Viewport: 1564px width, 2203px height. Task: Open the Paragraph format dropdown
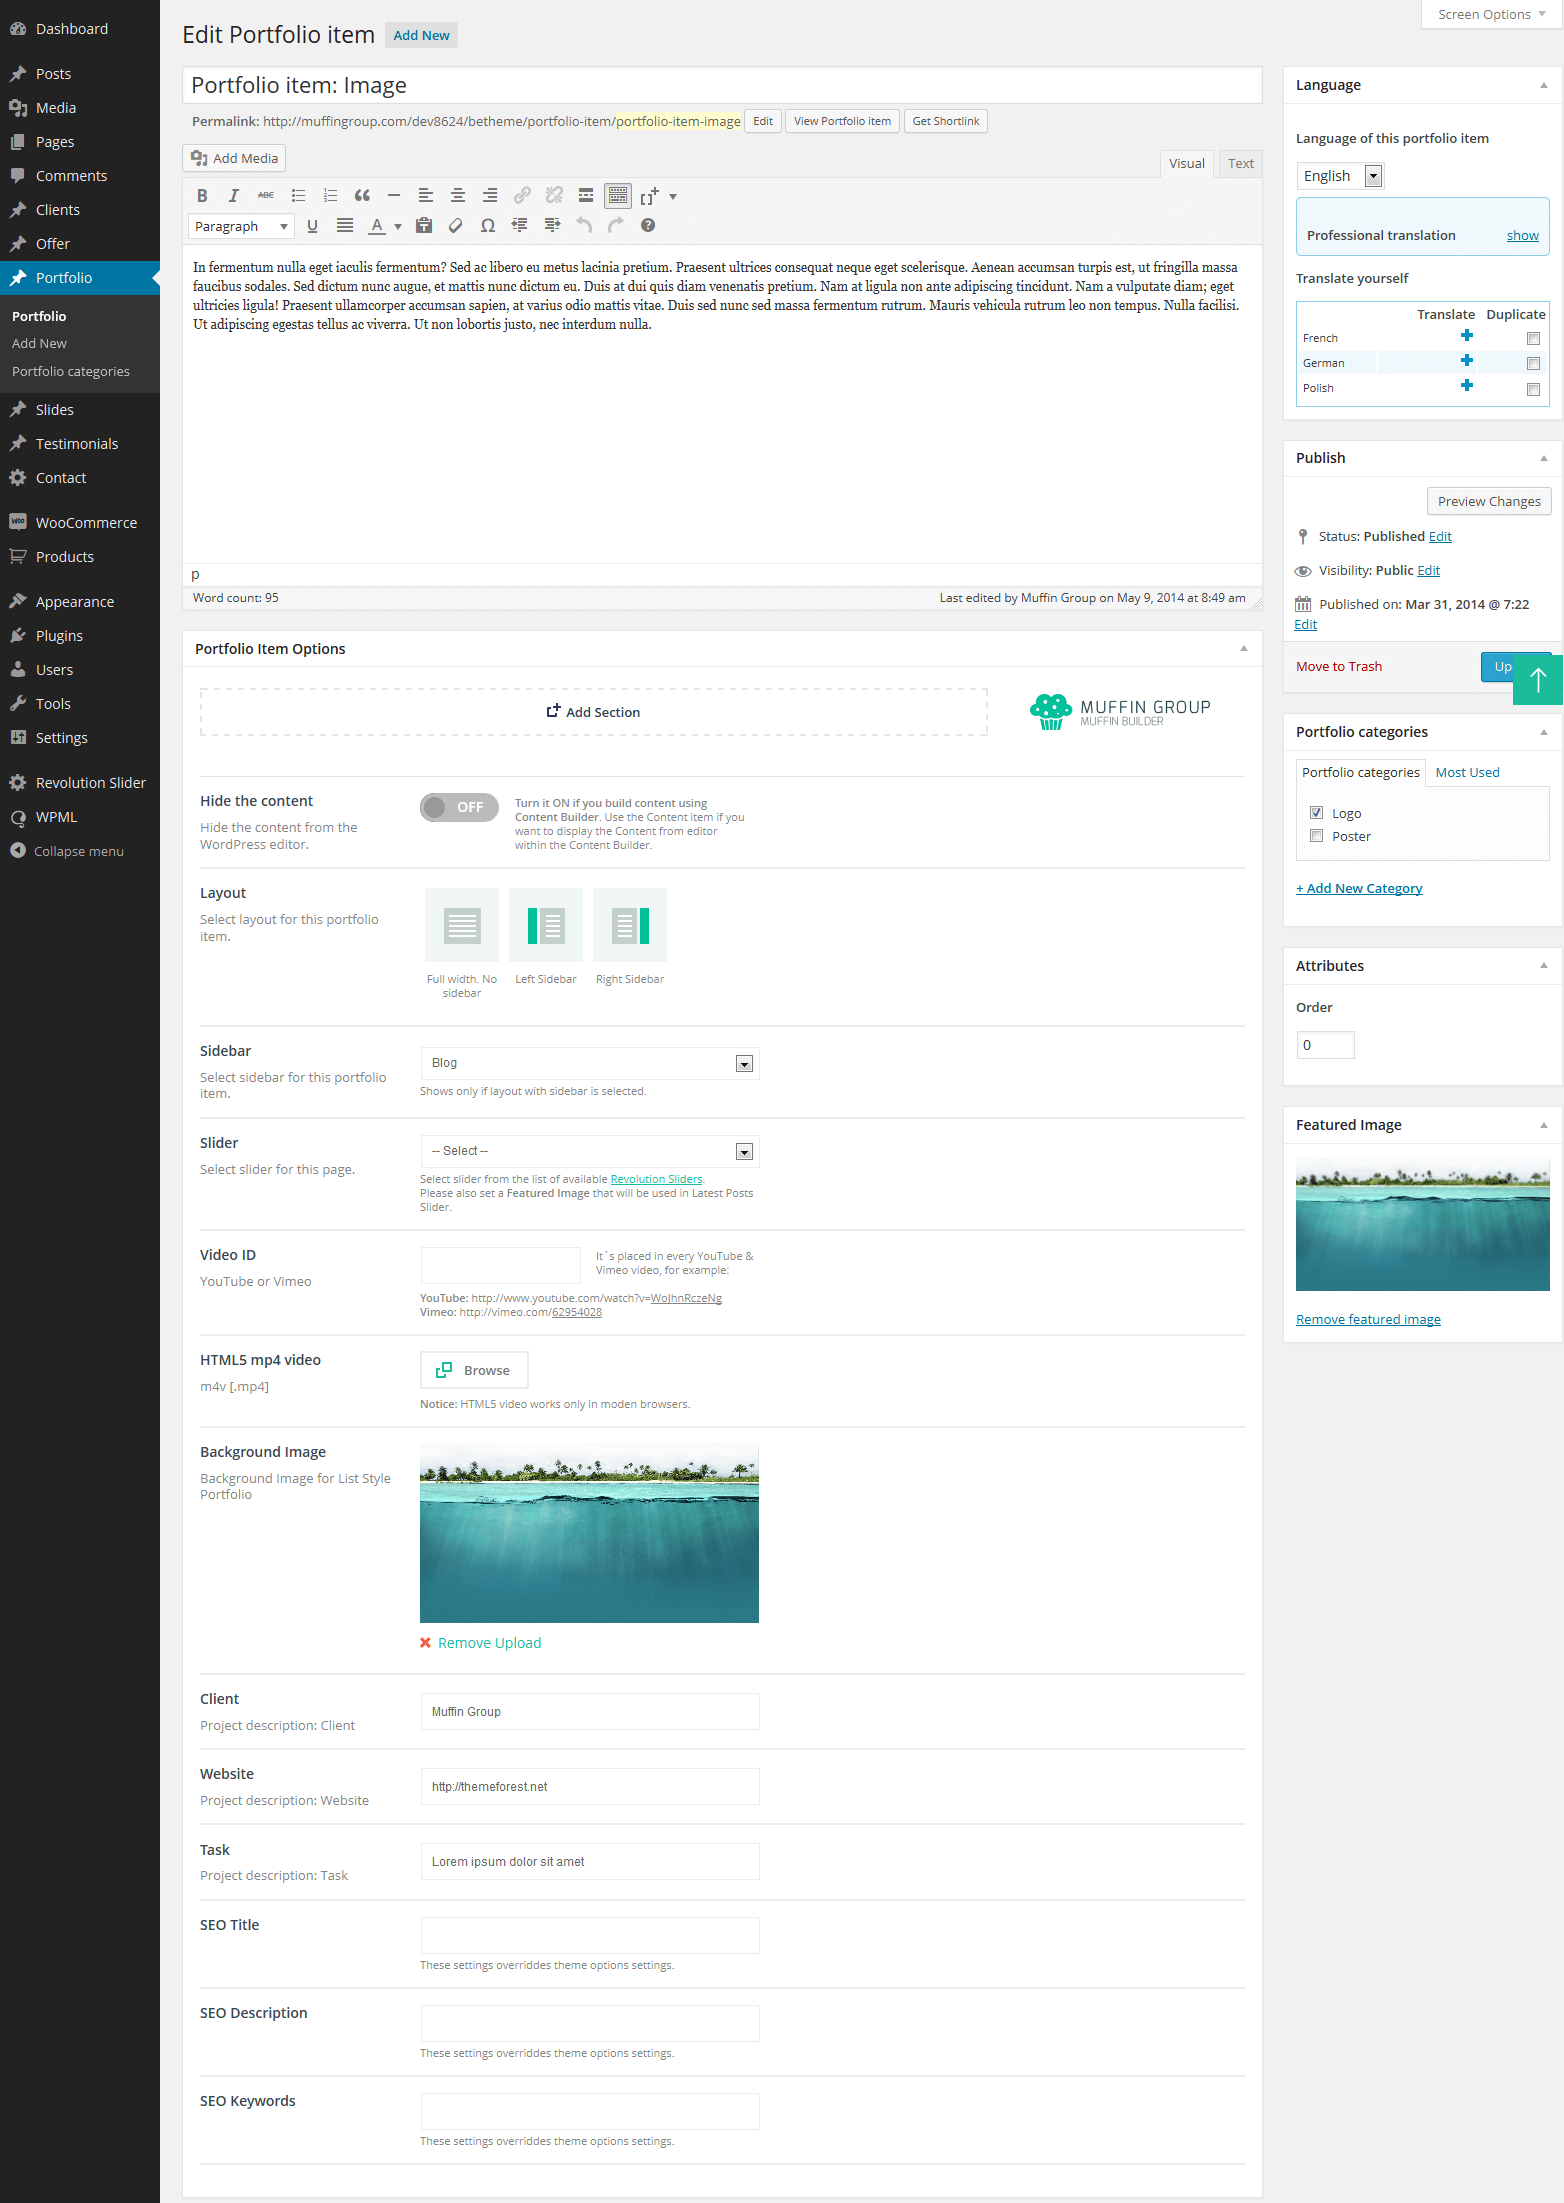[241, 227]
